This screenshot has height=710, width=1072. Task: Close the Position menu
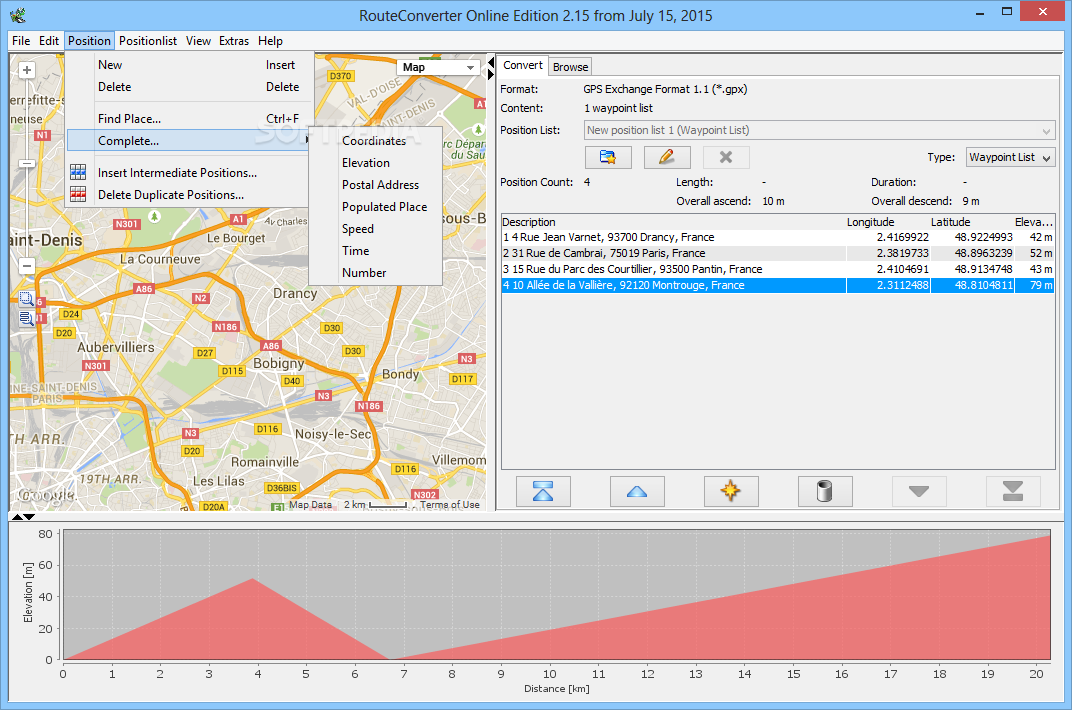(89, 41)
